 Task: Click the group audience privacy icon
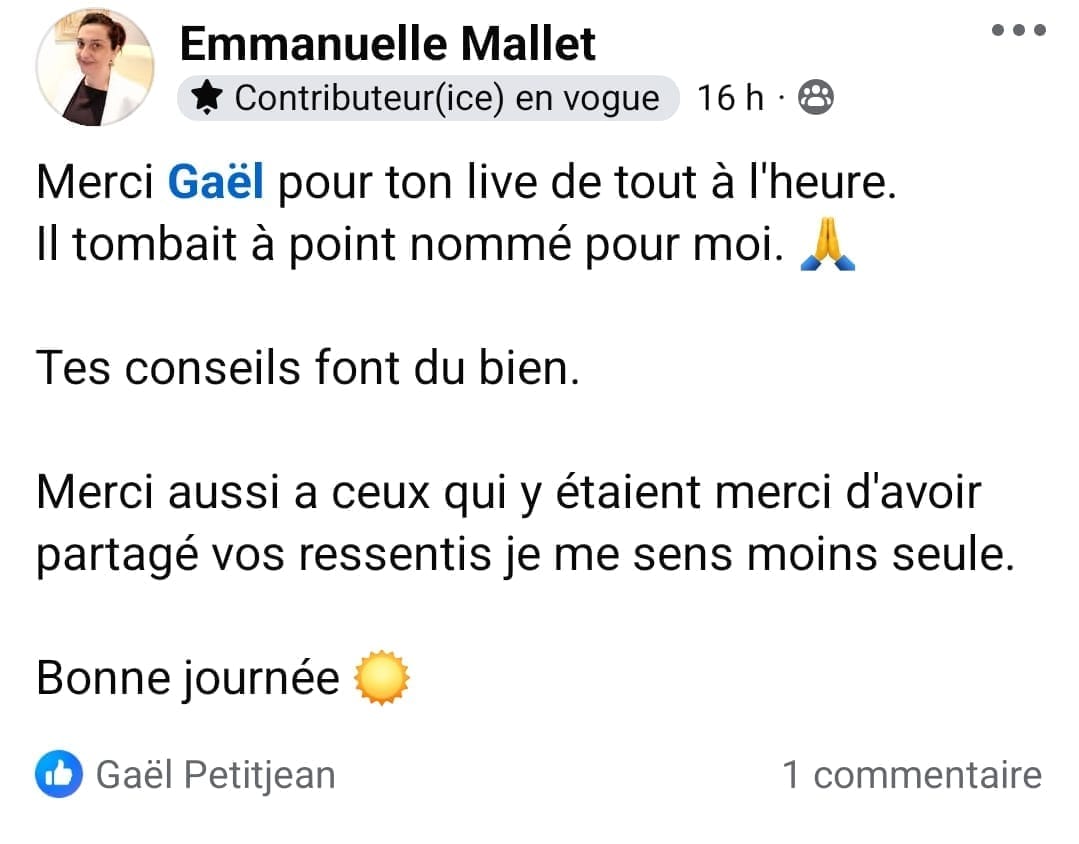(x=818, y=98)
